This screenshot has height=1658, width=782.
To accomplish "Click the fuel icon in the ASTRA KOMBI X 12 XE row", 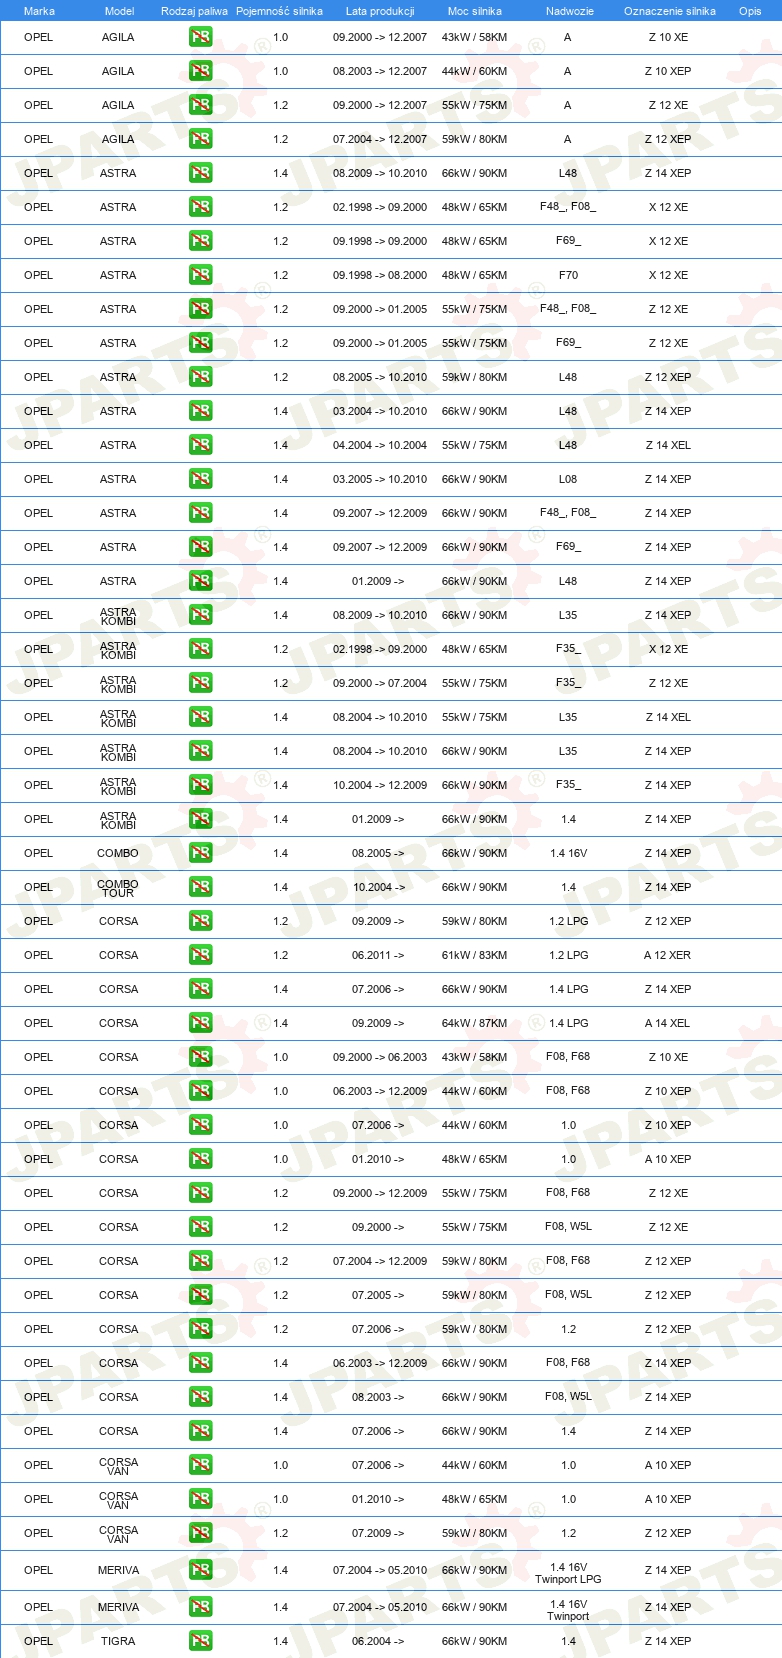I will (200, 649).
